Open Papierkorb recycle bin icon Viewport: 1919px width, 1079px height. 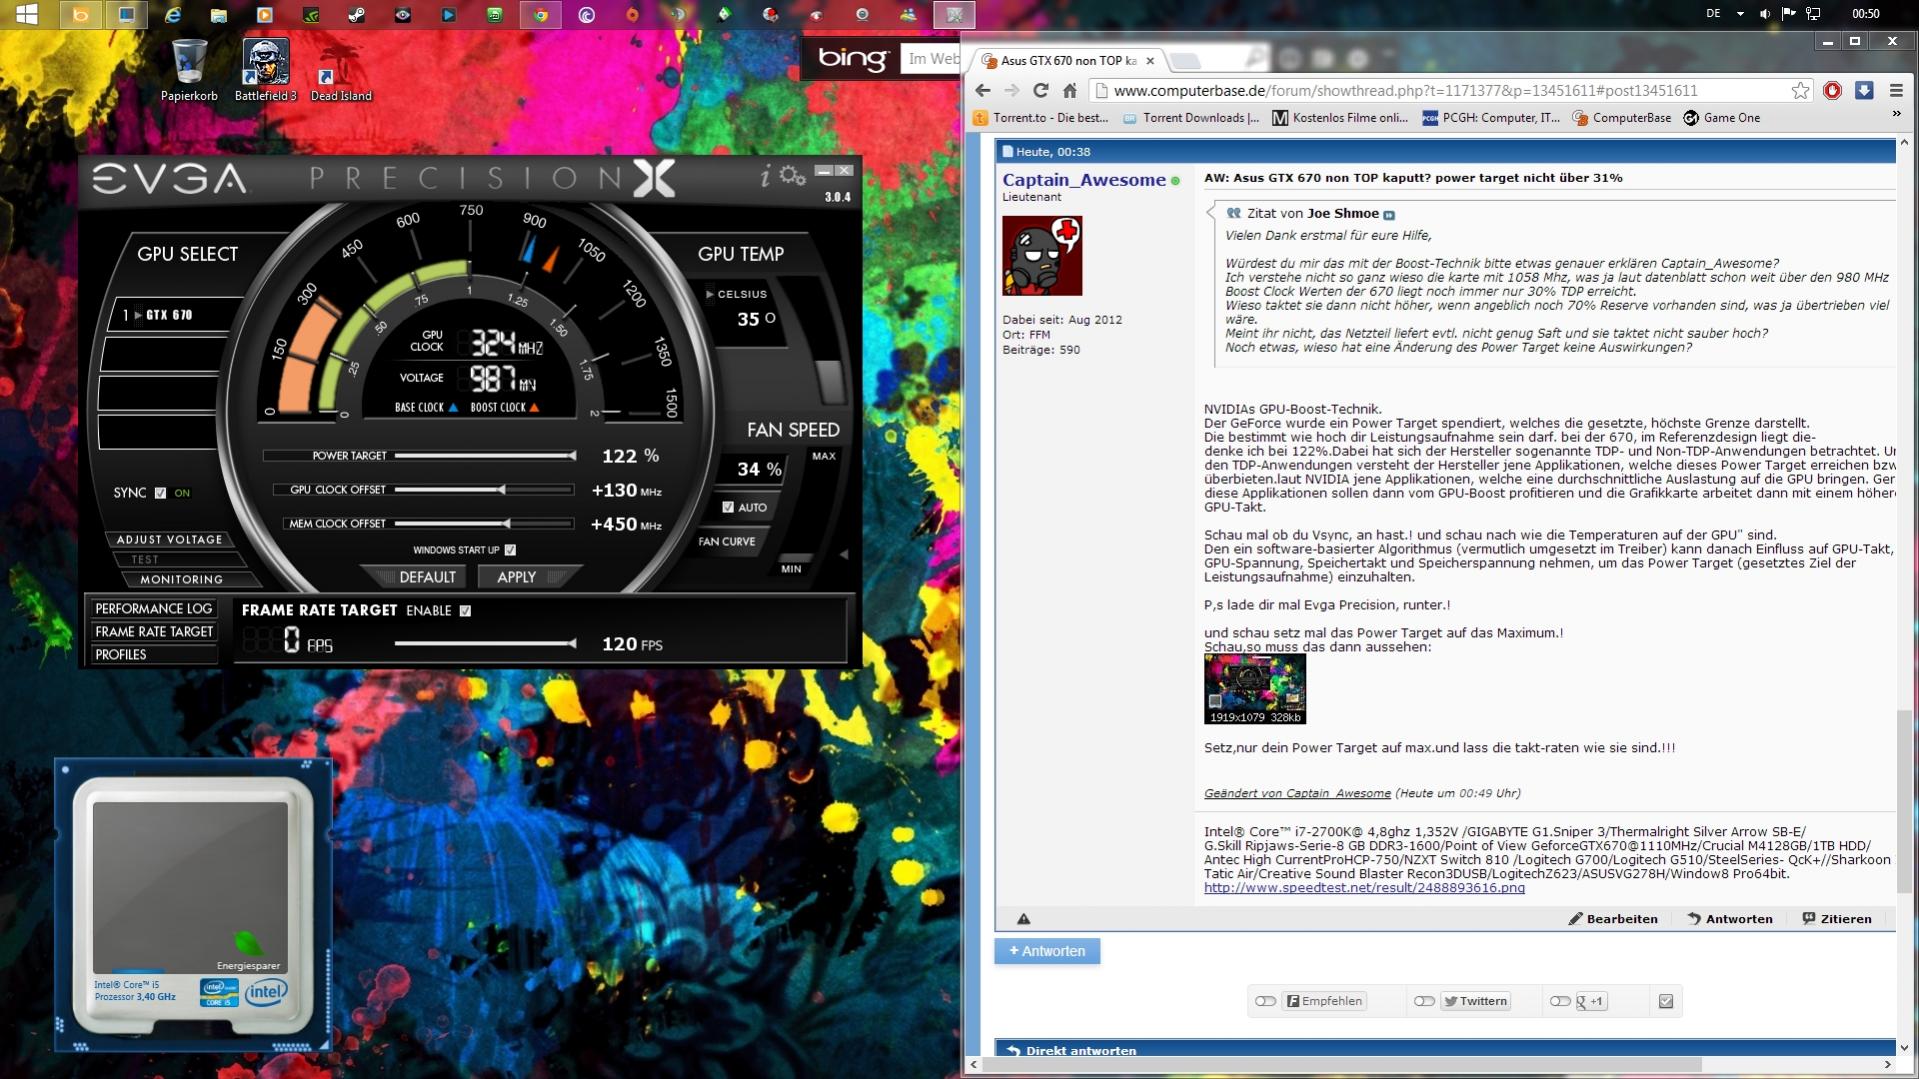point(189,70)
